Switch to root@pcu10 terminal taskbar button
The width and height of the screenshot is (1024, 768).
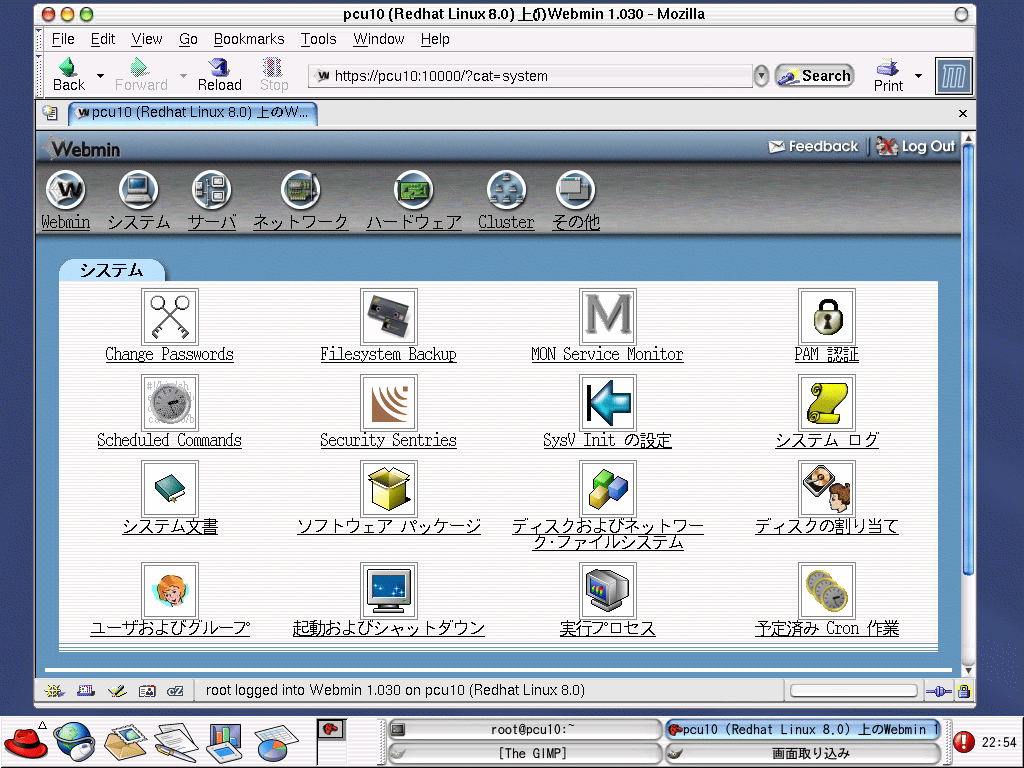pos(526,729)
